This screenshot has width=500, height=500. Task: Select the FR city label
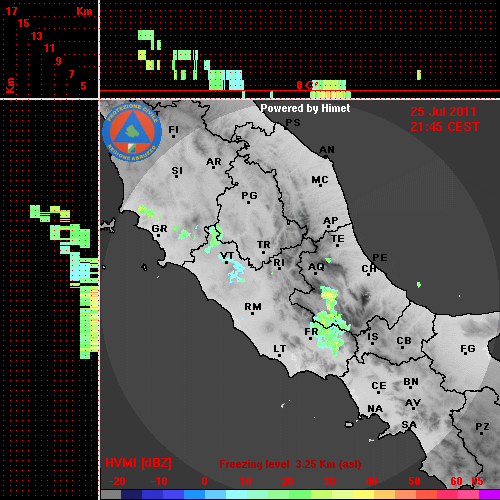311,332
